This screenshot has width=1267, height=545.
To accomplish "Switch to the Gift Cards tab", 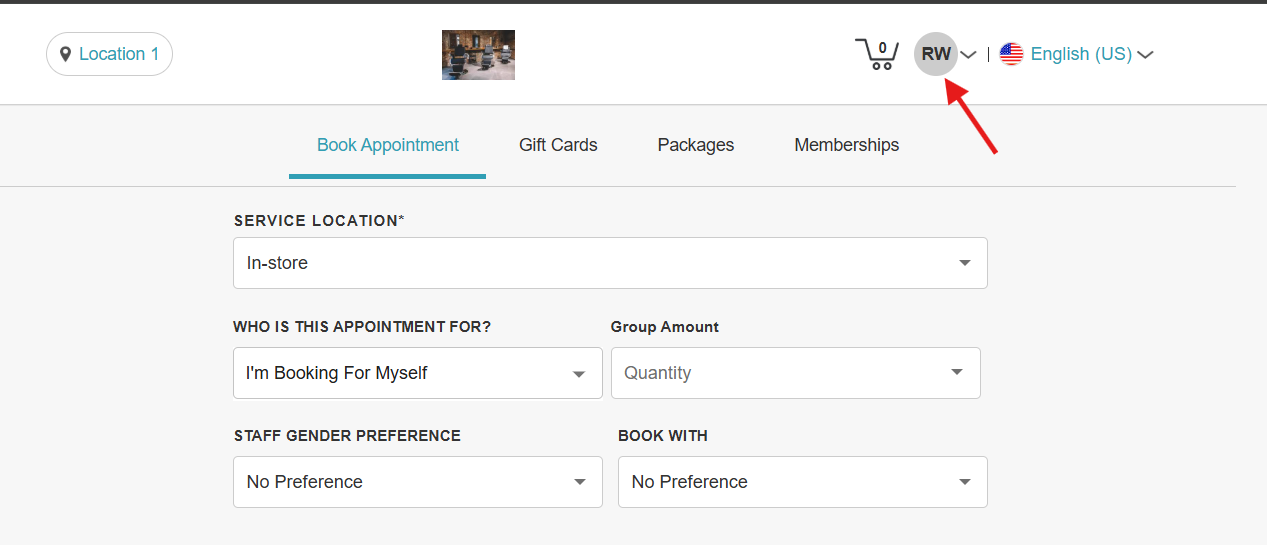I will point(558,145).
